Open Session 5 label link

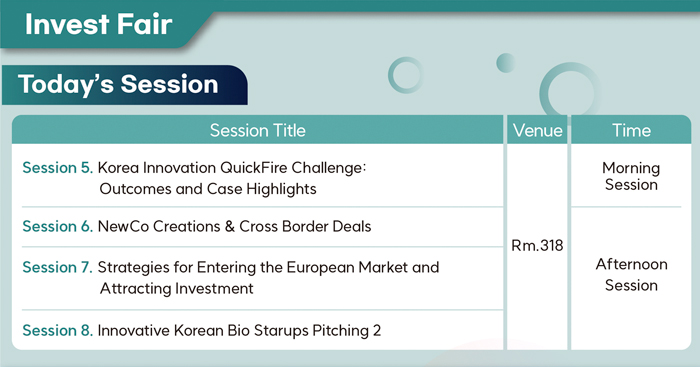tap(58, 168)
